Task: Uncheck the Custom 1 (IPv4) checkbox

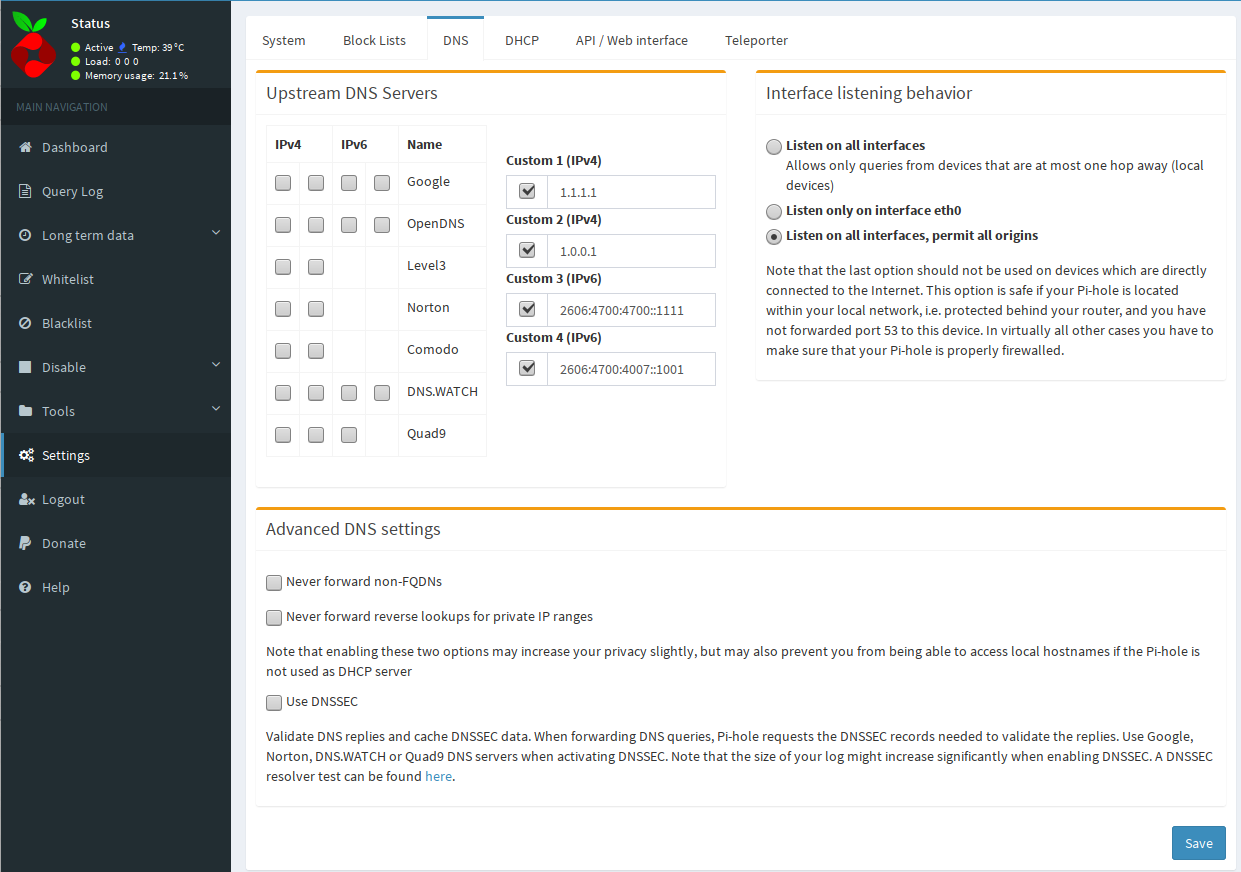Action: (x=527, y=191)
